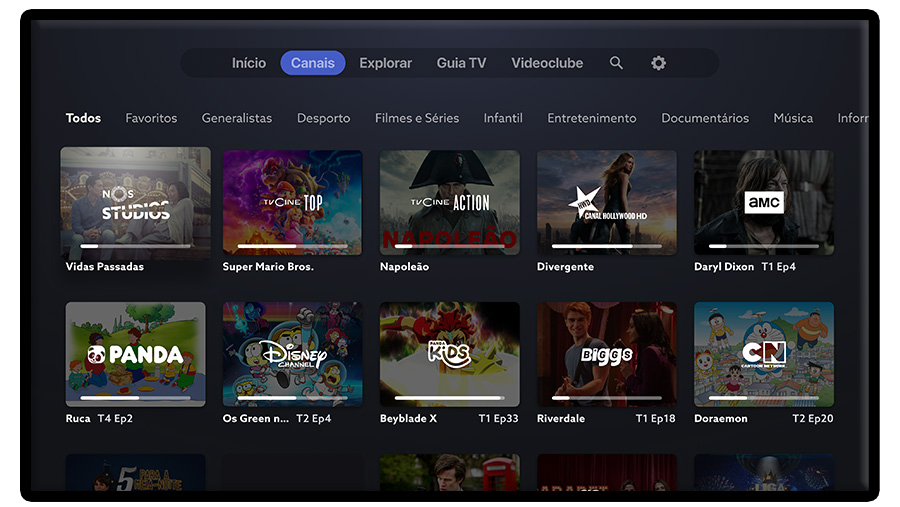Click the Beyblade X programme title
This screenshot has width=900, height=507.
pos(409,419)
